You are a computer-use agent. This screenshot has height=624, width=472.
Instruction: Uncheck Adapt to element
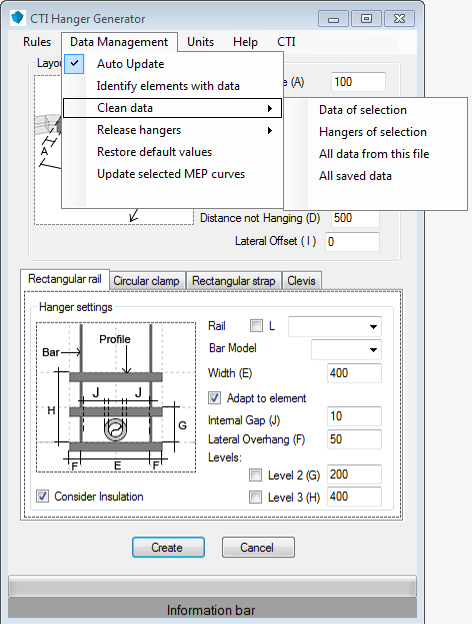click(x=215, y=398)
